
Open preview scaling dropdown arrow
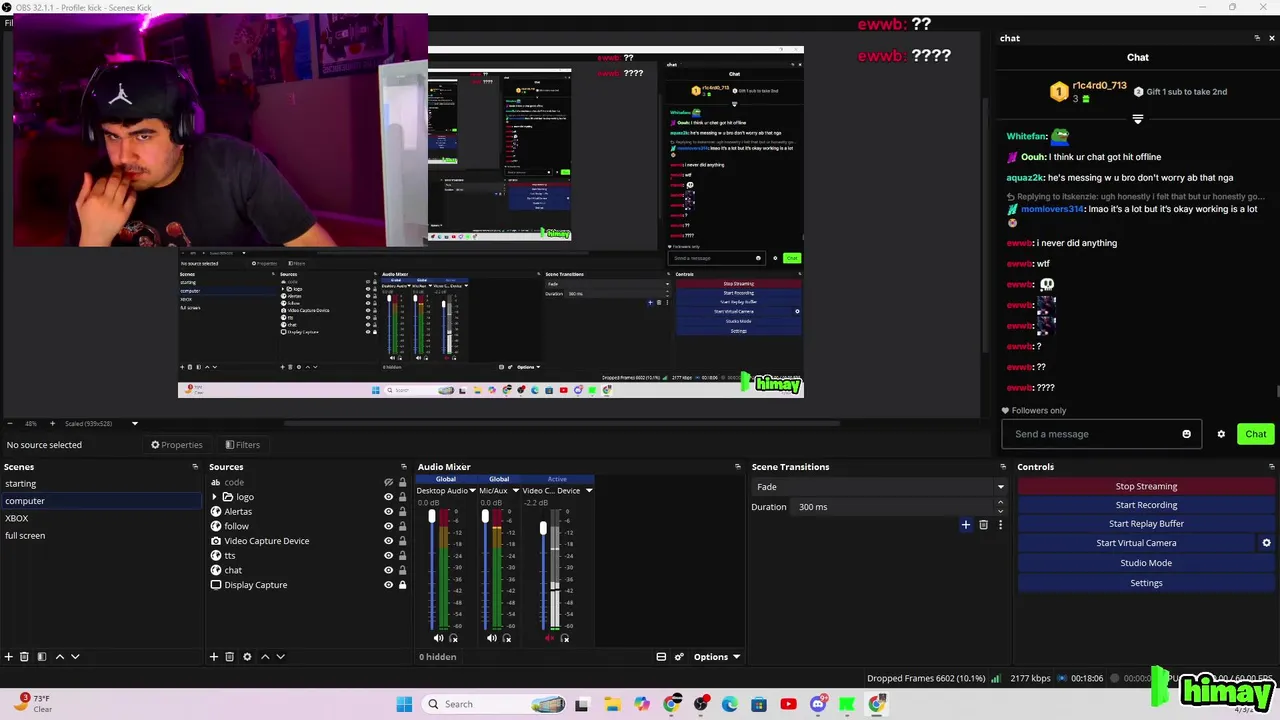coord(135,423)
